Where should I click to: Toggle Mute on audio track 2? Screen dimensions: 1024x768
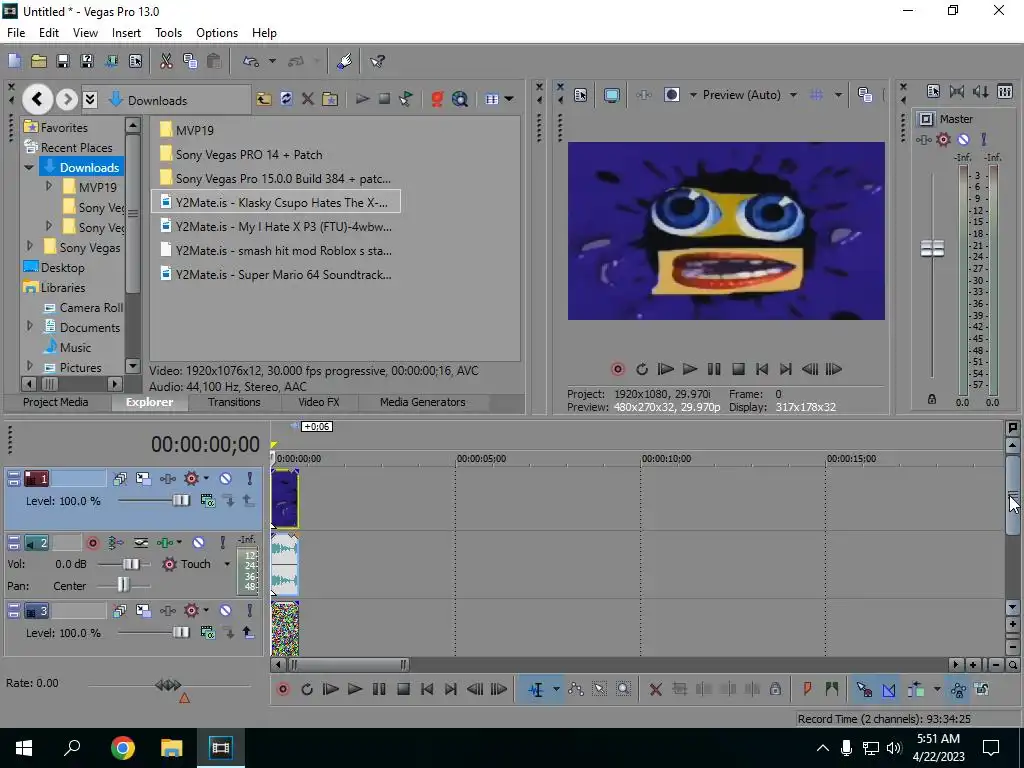point(199,543)
